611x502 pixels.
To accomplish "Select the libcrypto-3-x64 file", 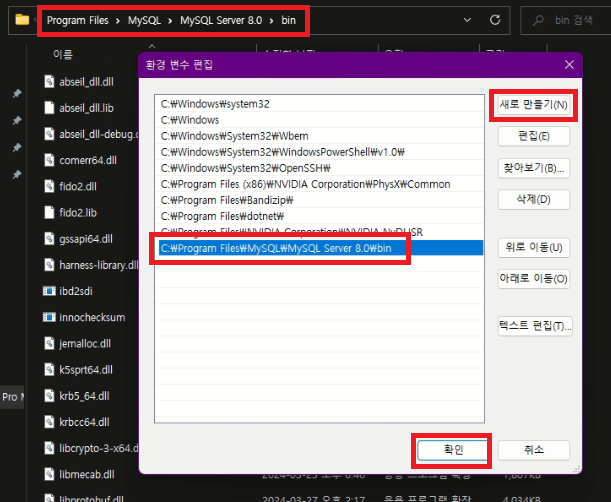I will coord(99,448).
